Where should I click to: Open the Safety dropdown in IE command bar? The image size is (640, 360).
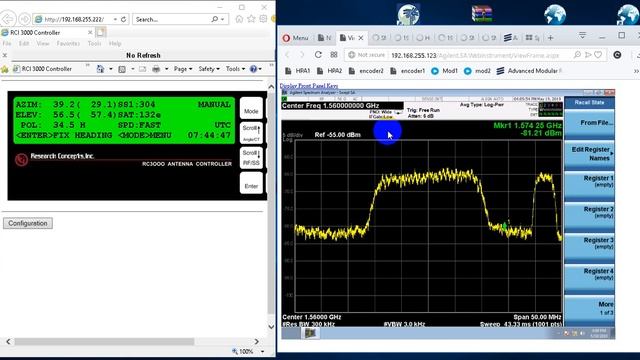[209, 69]
